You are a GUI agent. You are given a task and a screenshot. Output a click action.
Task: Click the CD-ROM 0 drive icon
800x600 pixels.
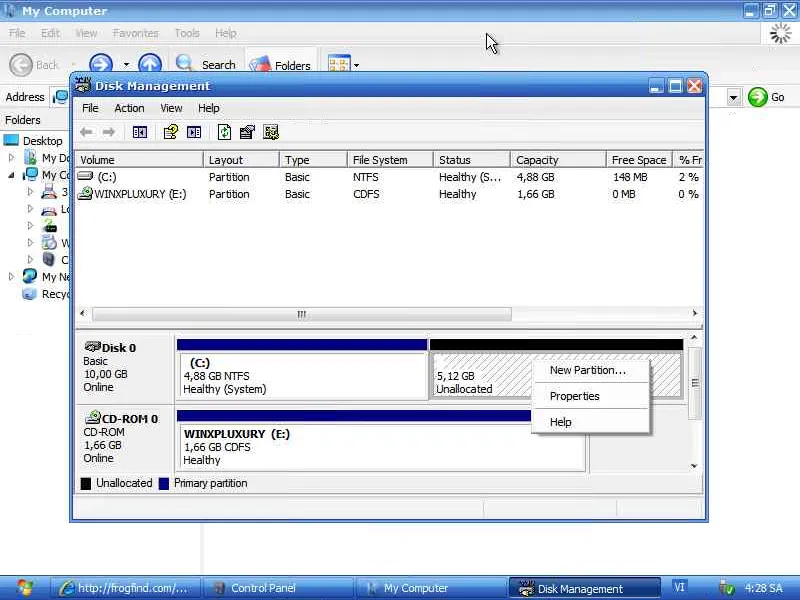(92, 418)
